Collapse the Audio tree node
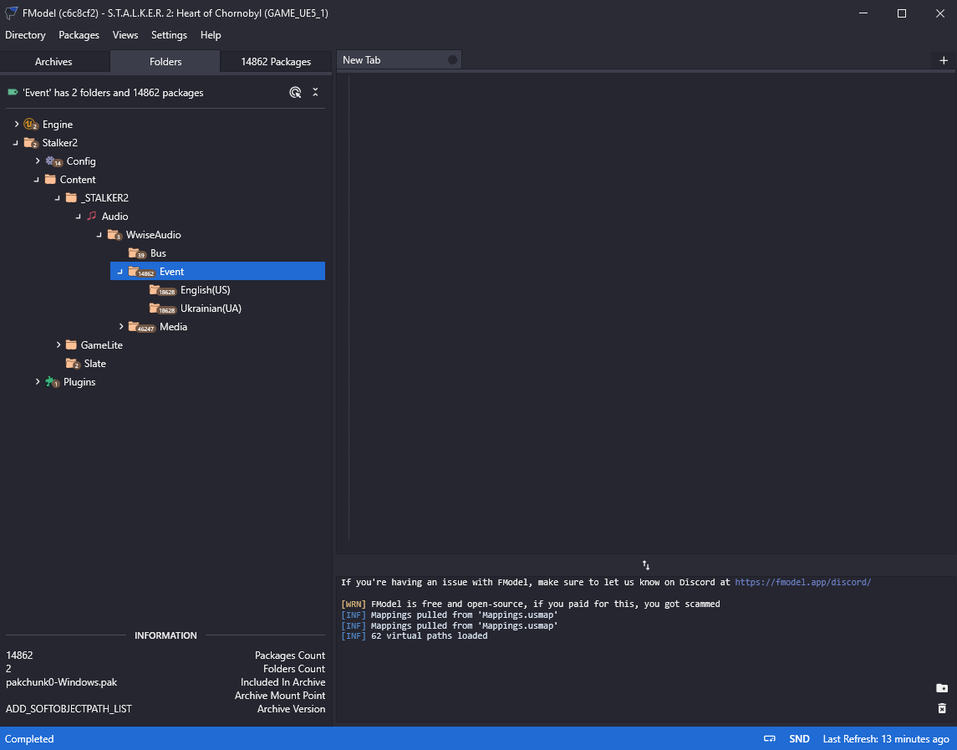Screen dimensions: 957x750 click(x=78, y=217)
